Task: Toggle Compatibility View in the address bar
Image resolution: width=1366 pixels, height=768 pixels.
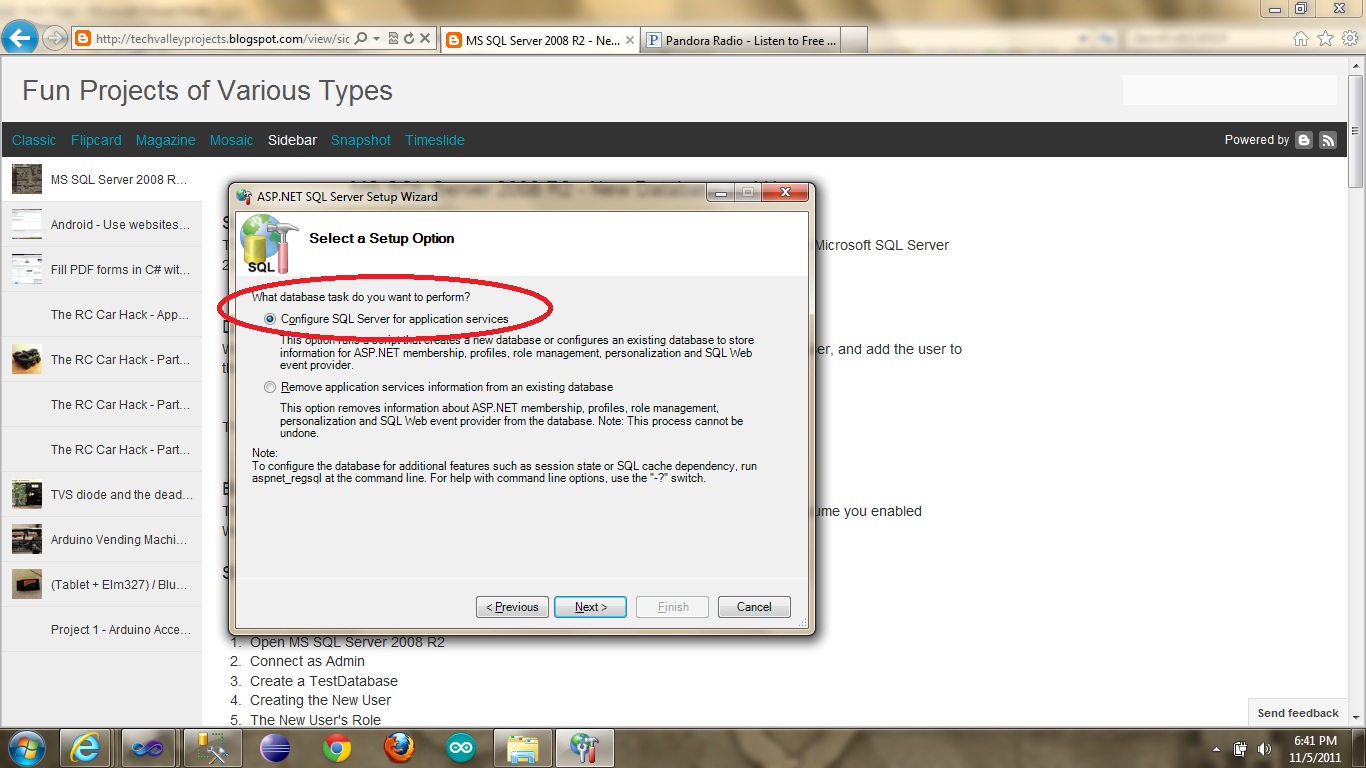Action: click(x=395, y=40)
